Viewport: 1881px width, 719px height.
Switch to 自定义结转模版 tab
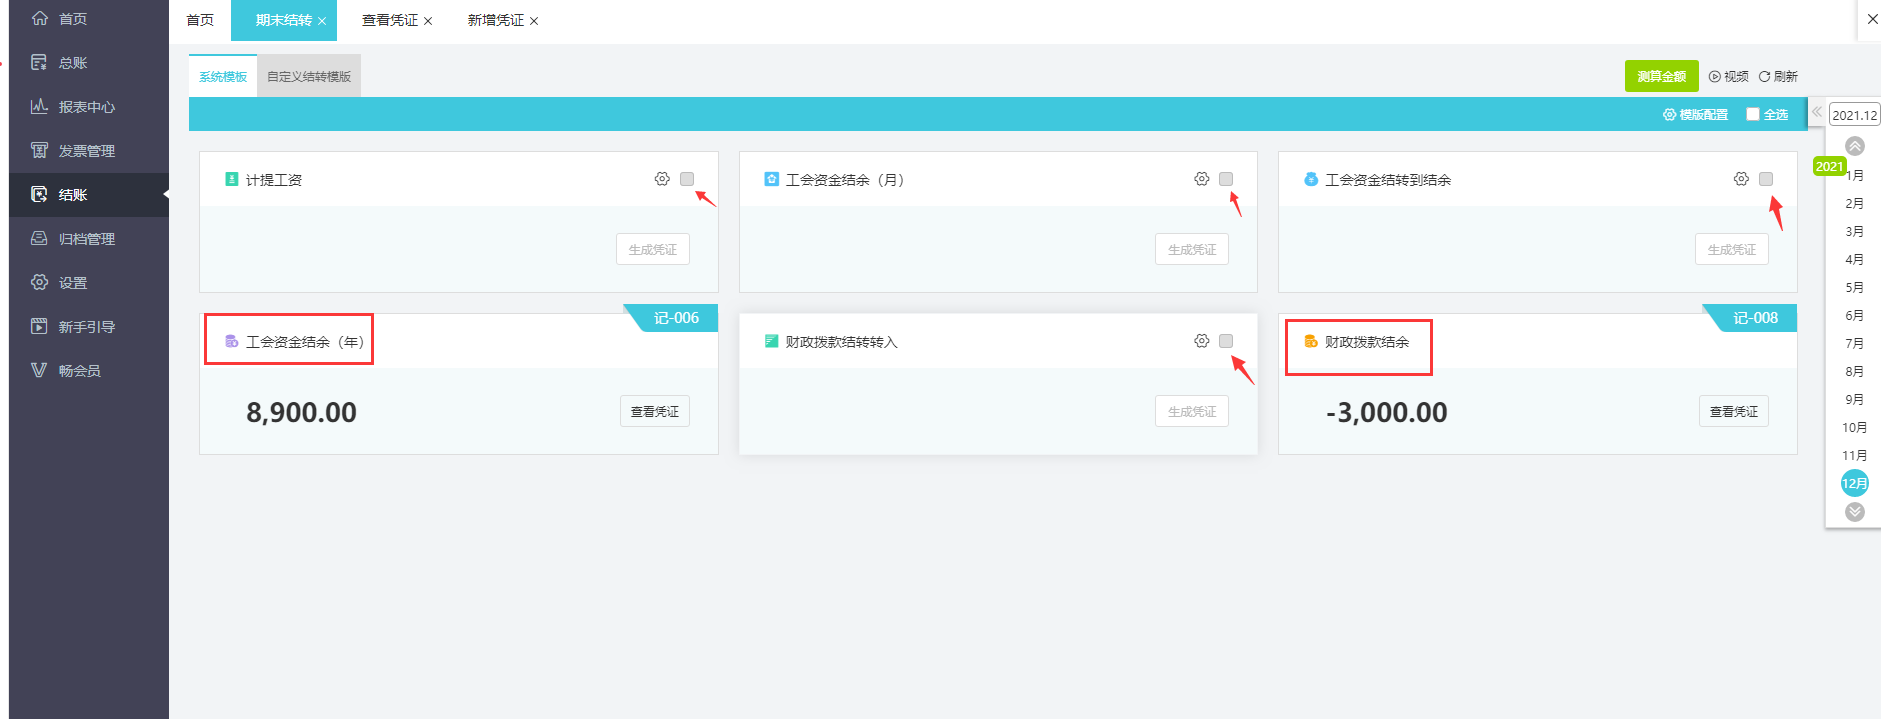point(309,77)
